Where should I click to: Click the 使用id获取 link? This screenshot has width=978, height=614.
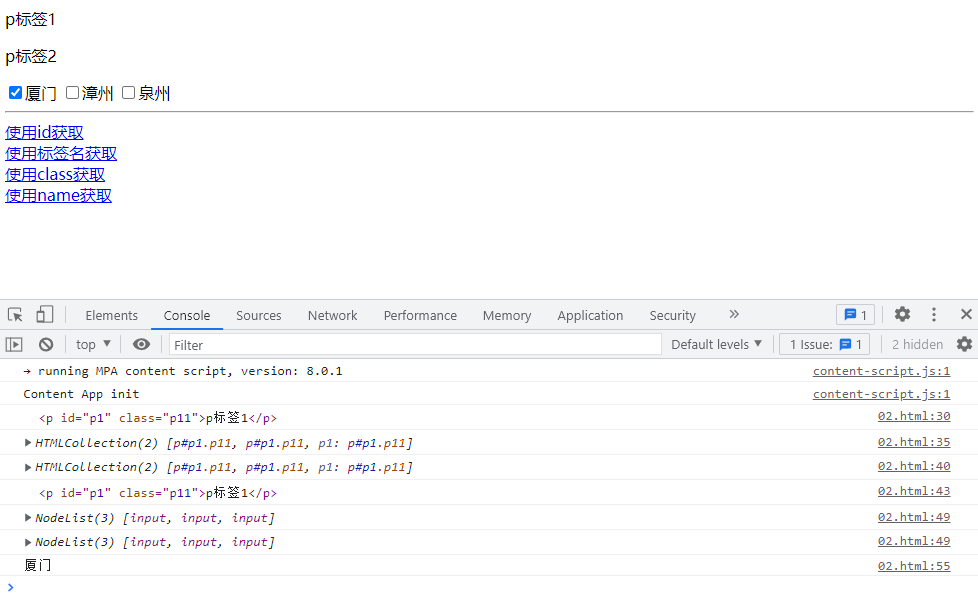coord(44,133)
